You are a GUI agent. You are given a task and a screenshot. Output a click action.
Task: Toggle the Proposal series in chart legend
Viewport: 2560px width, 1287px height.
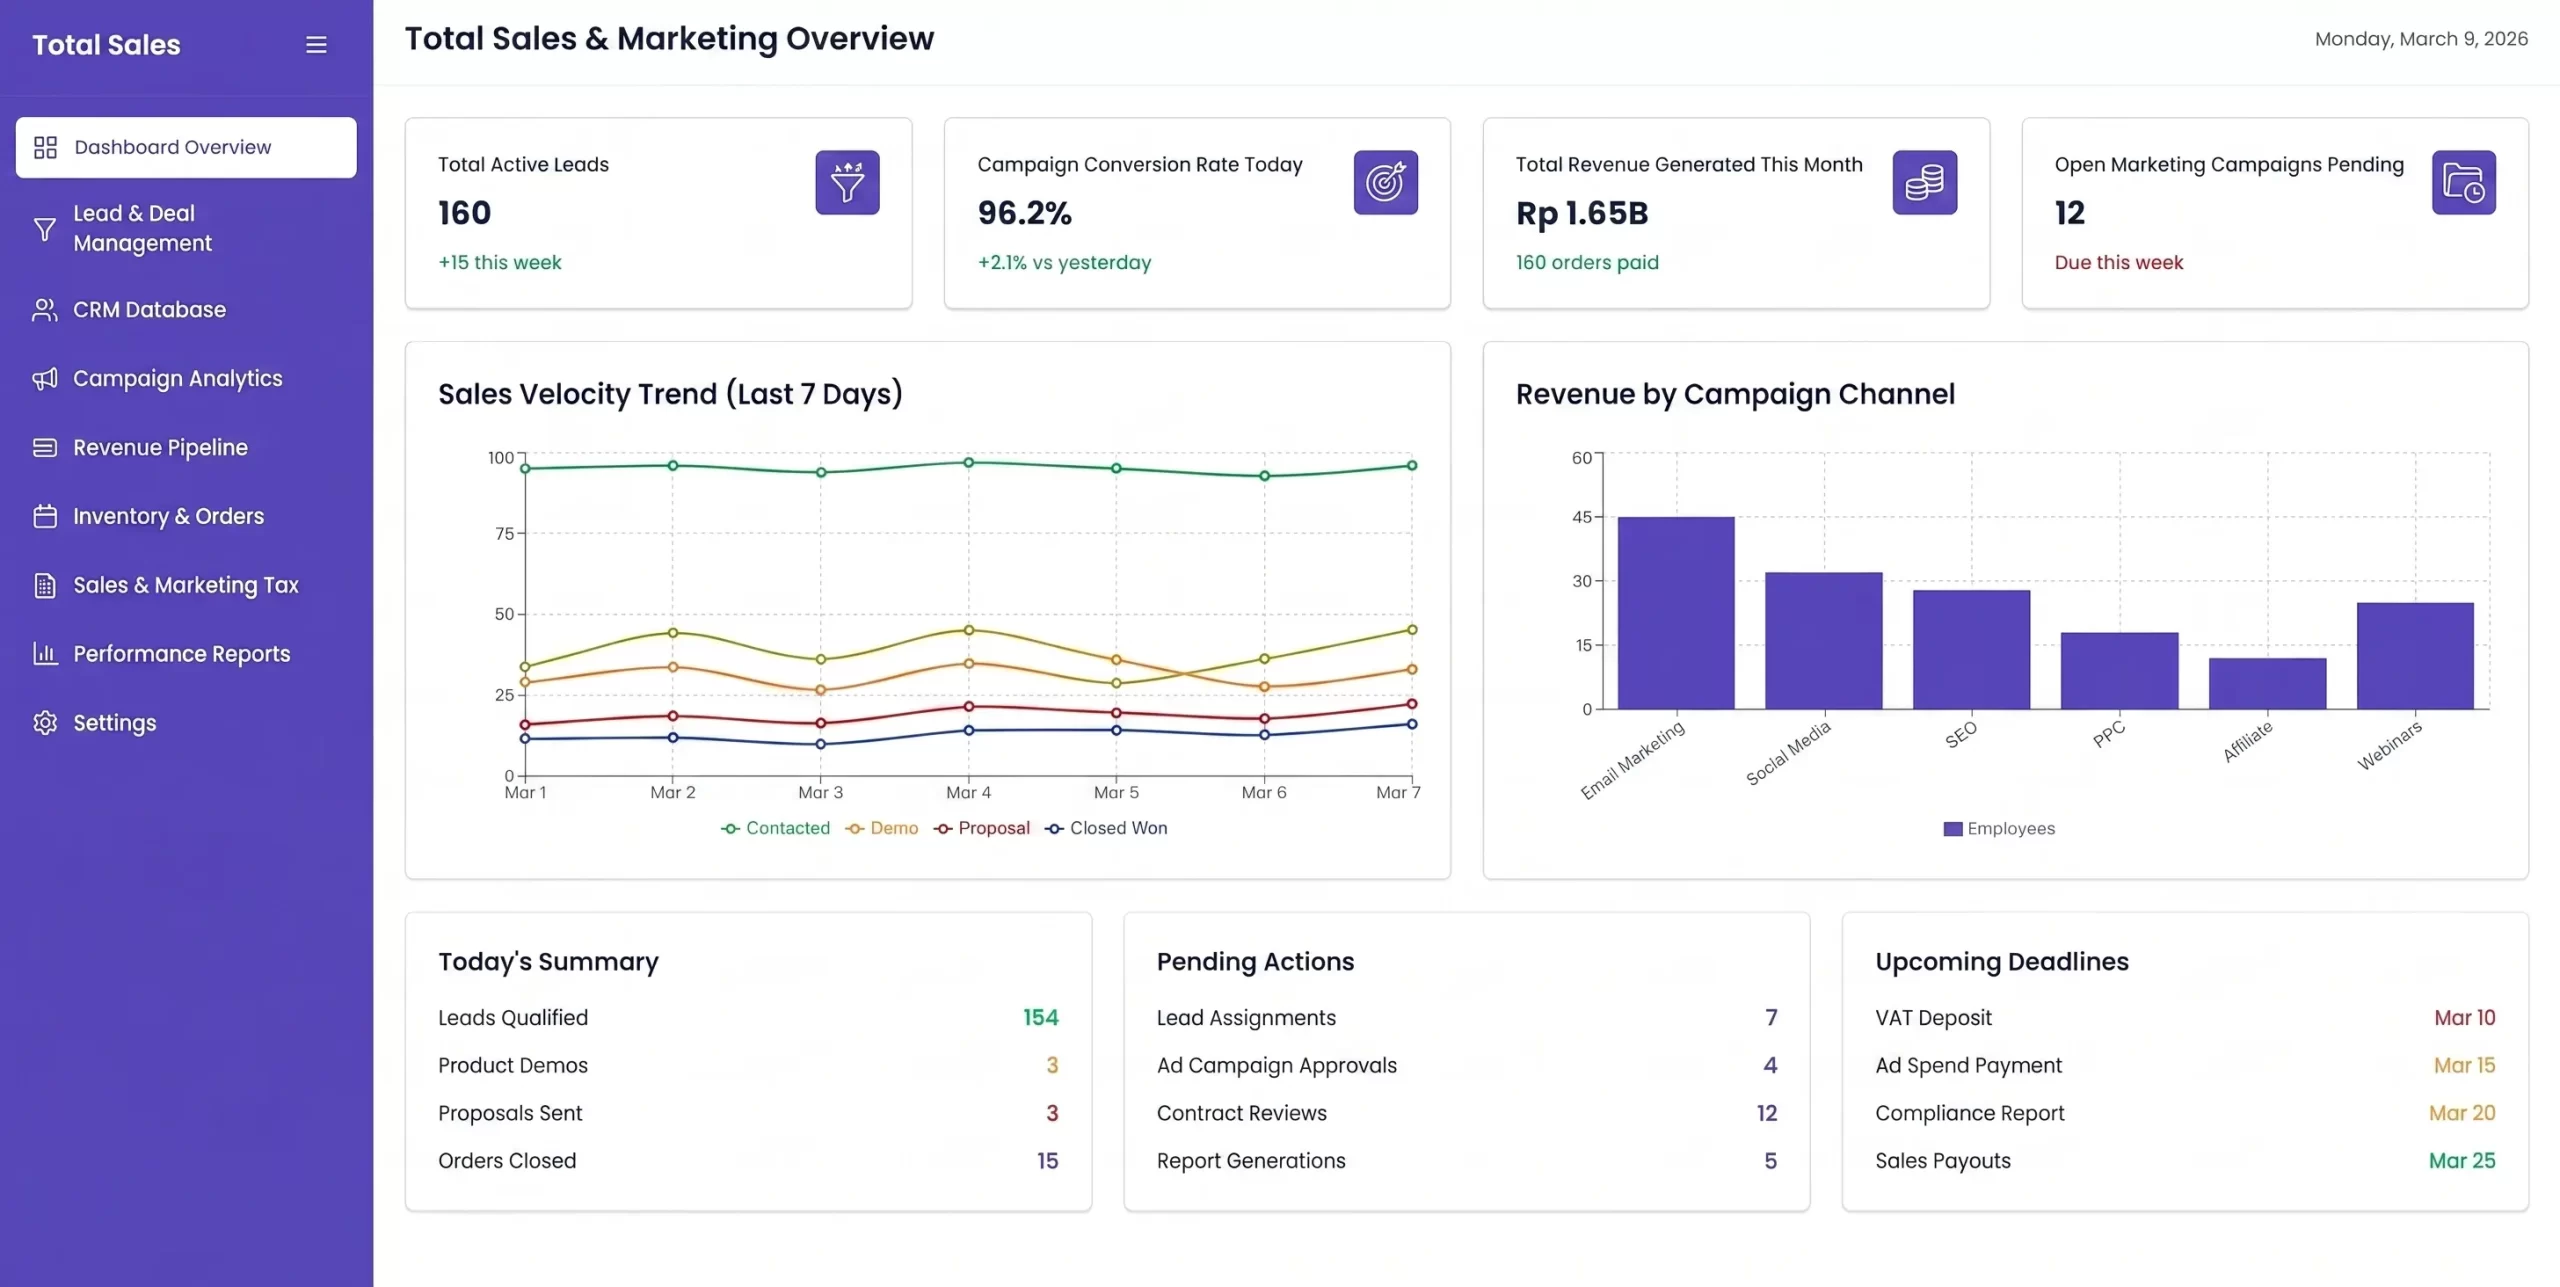tap(982, 828)
